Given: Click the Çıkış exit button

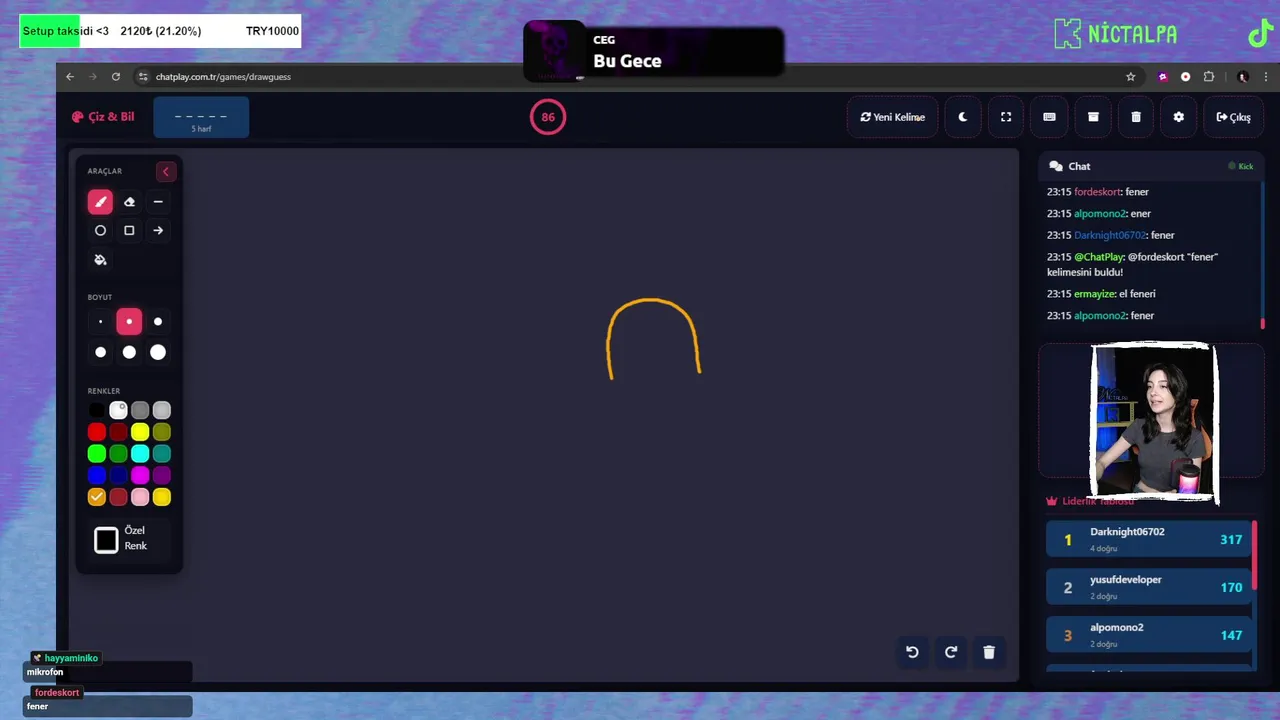Looking at the screenshot, I should (x=1234, y=117).
